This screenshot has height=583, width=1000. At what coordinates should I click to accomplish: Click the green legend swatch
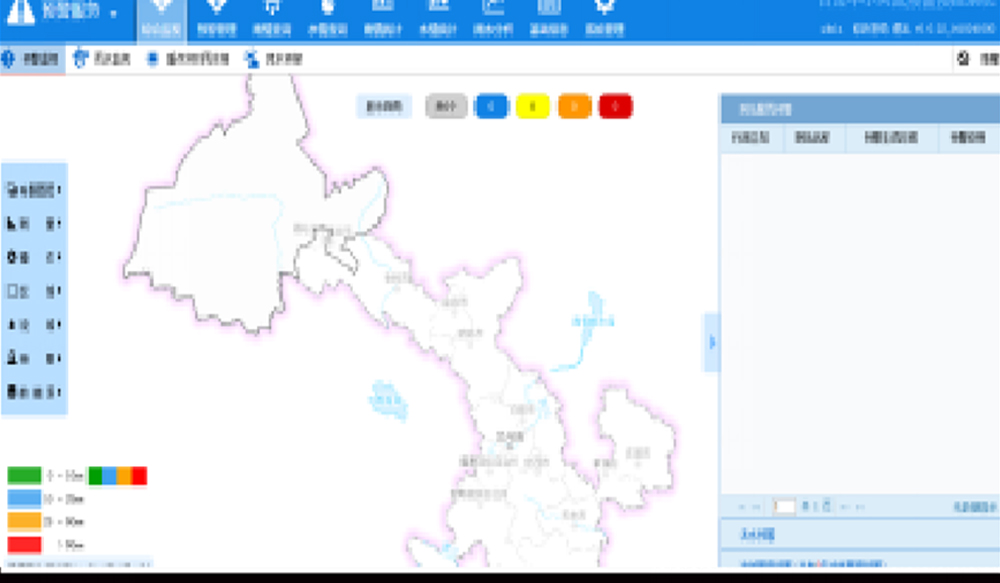coord(24,475)
